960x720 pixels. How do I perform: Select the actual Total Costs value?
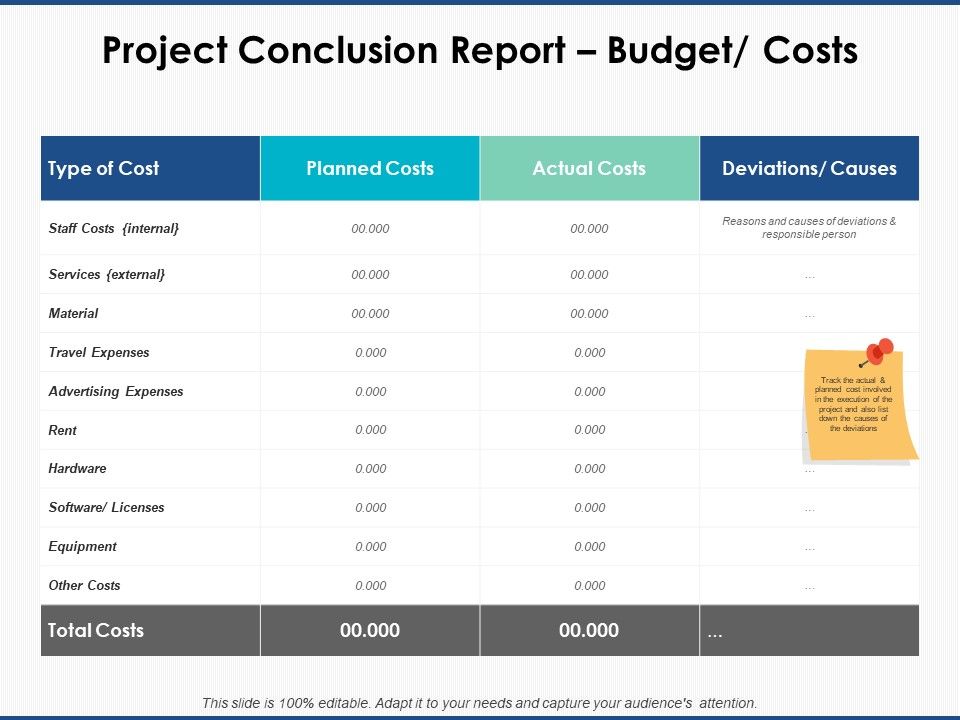[x=589, y=630]
